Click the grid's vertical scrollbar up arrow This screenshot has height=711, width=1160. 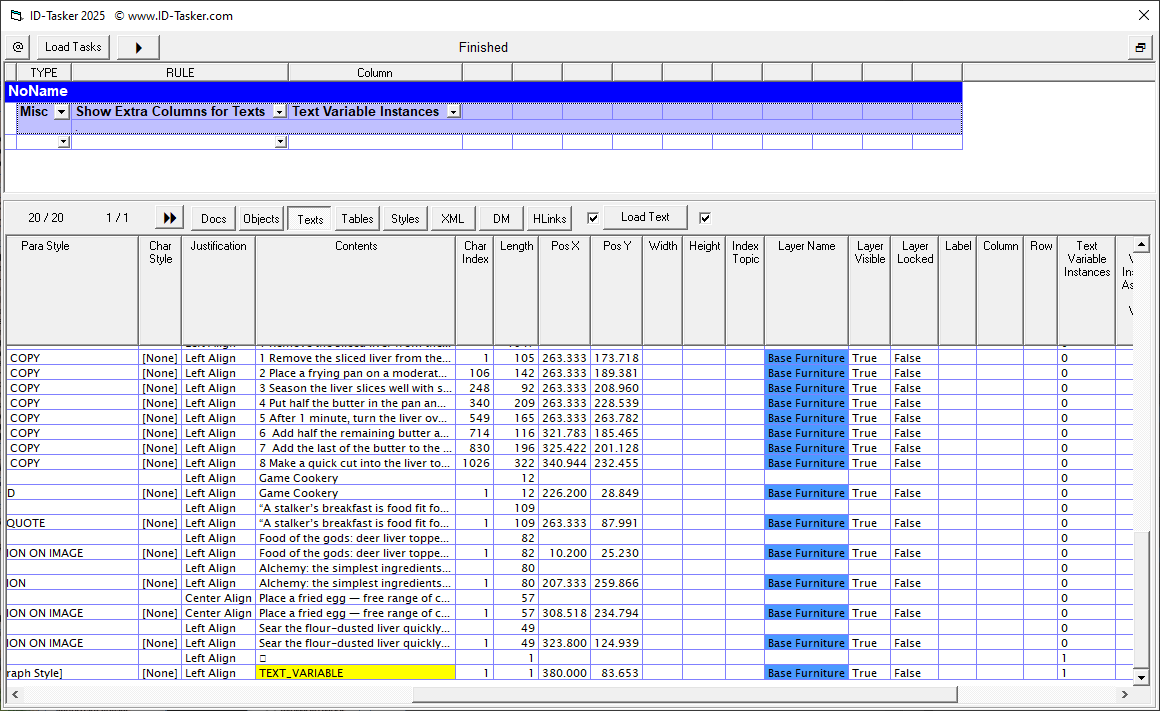pos(1141,243)
